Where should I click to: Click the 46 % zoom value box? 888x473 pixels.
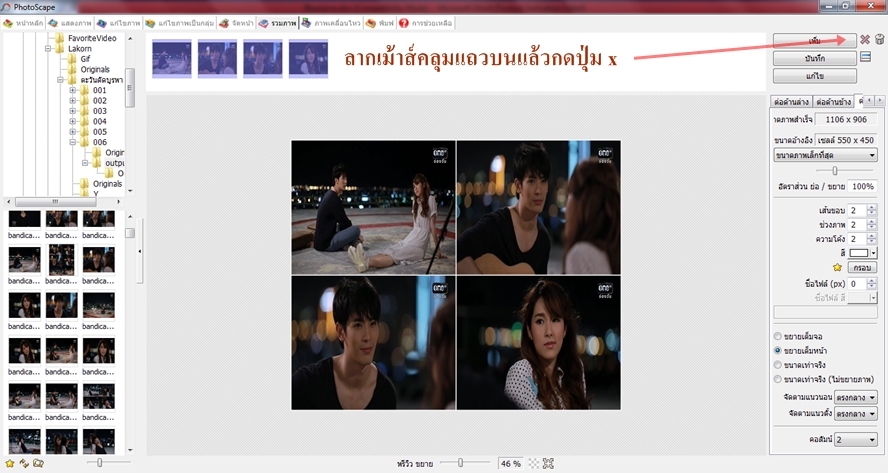click(511, 463)
